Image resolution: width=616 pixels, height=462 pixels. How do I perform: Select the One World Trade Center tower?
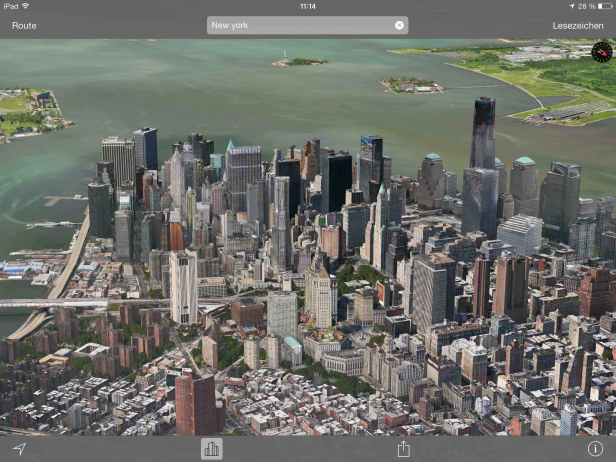[x=483, y=134]
